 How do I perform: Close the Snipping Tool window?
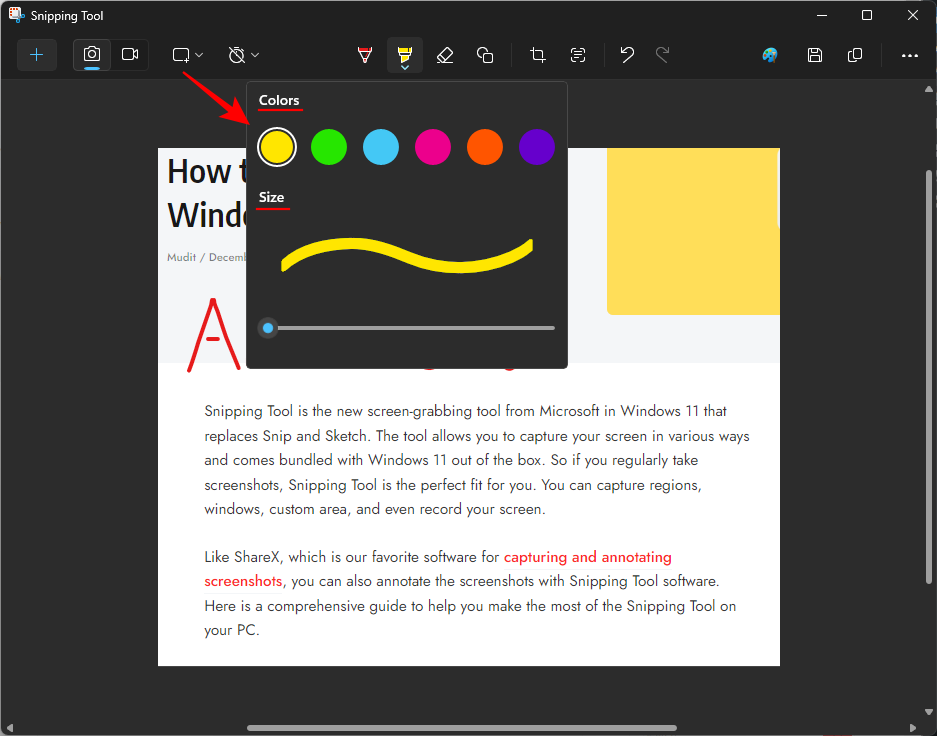[912, 16]
